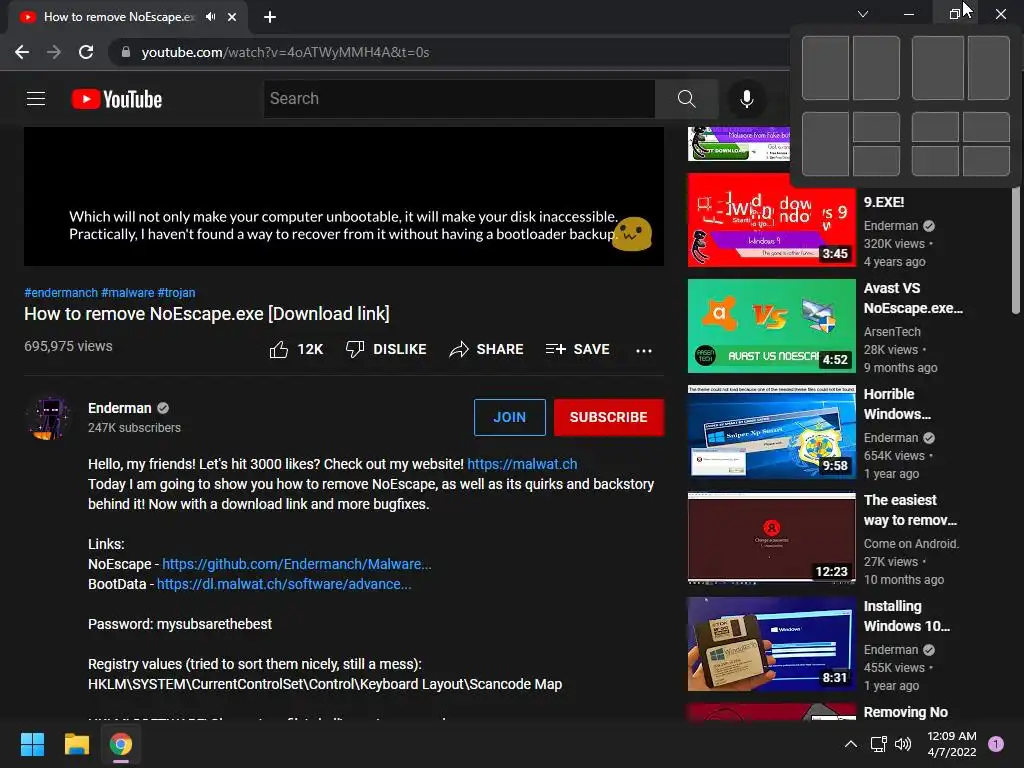This screenshot has width=1024, height=768.
Task: Start voice search with the microphone icon
Action: 746,99
